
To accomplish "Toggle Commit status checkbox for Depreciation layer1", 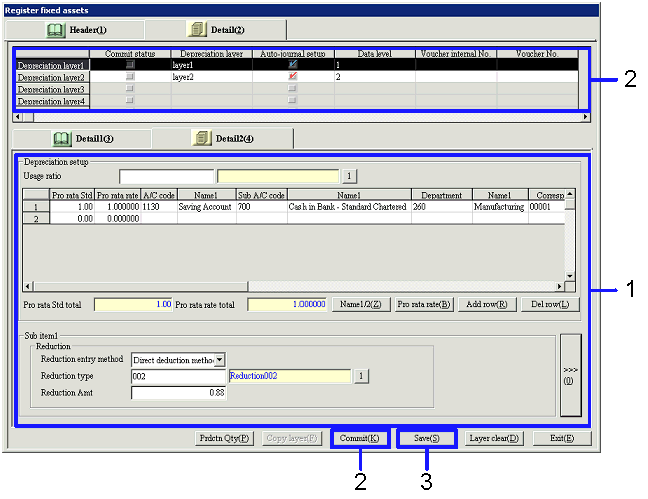I will [129, 64].
